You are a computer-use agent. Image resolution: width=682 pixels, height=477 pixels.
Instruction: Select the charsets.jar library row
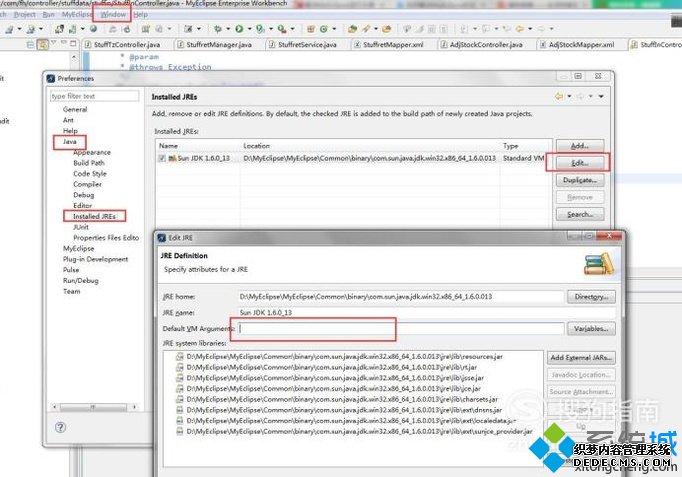point(337,400)
